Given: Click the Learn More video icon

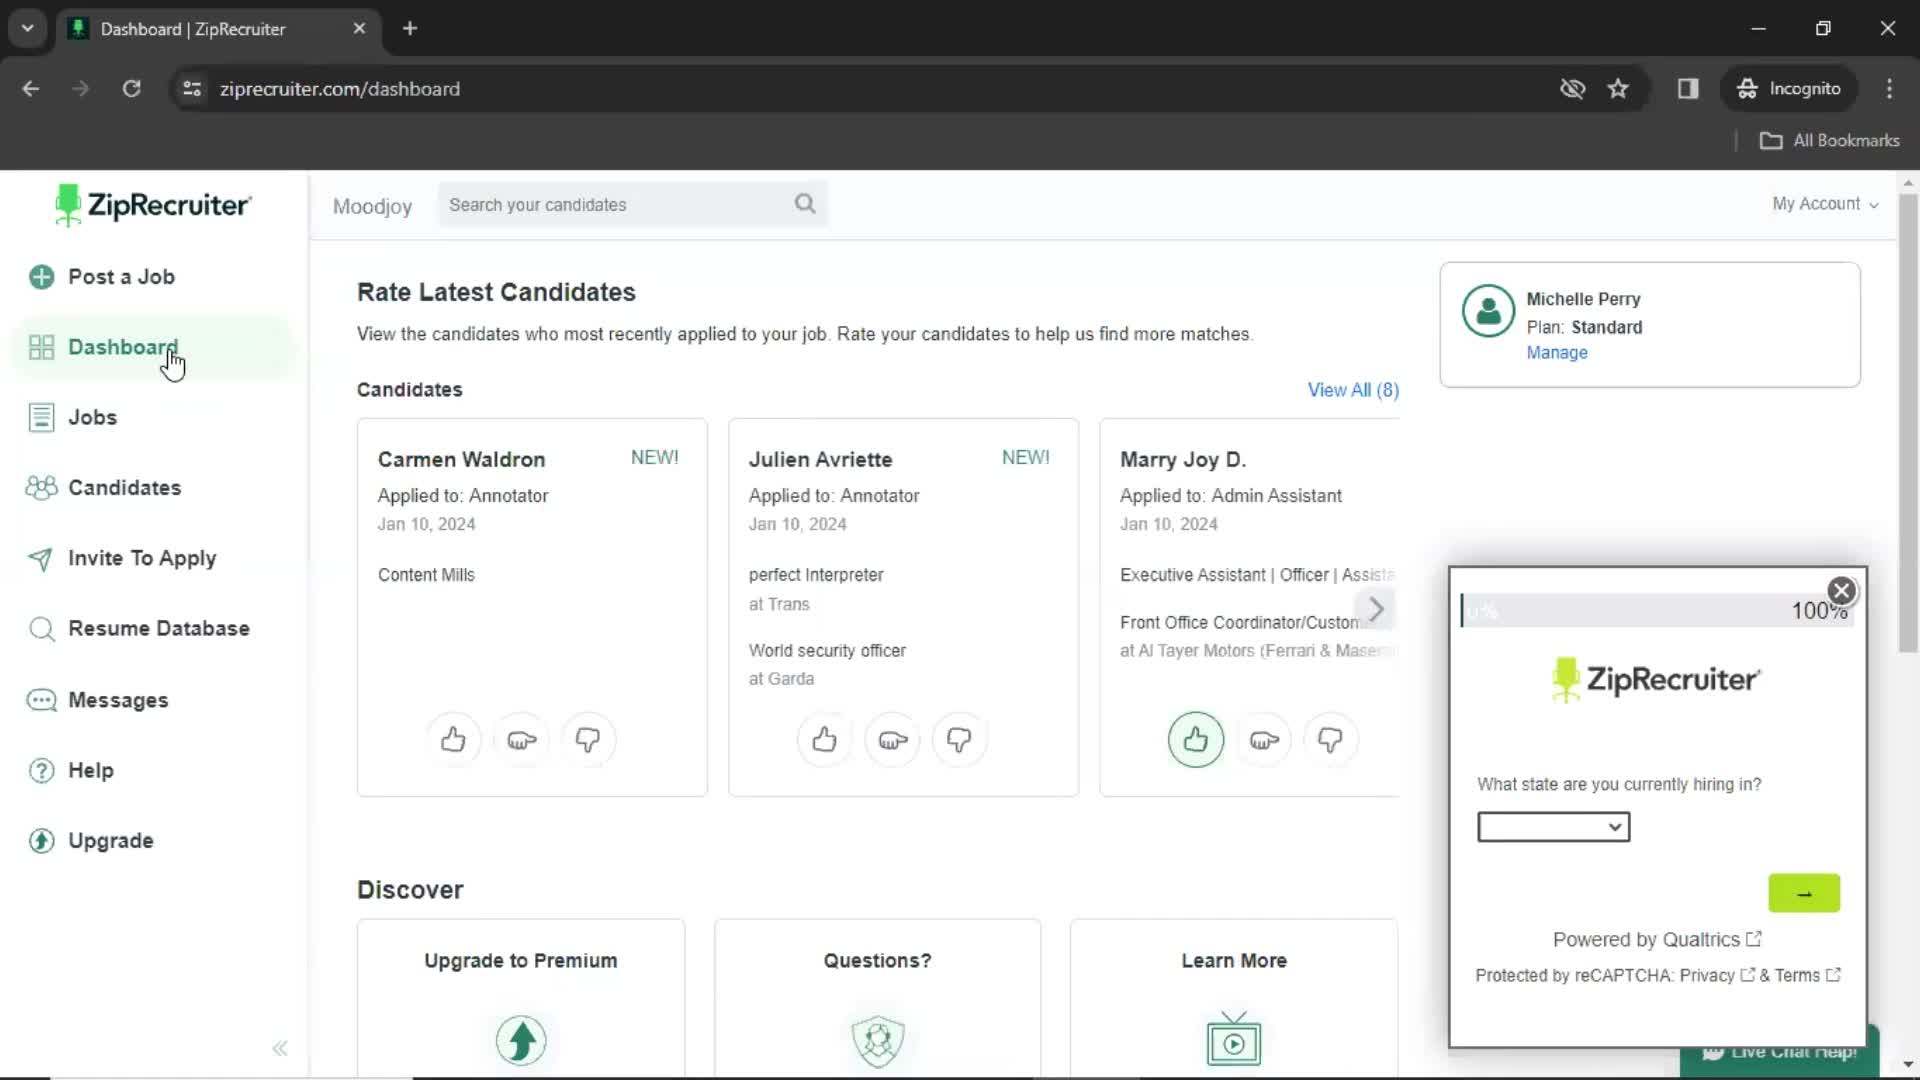Looking at the screenshot, I should (1234, 1039).
